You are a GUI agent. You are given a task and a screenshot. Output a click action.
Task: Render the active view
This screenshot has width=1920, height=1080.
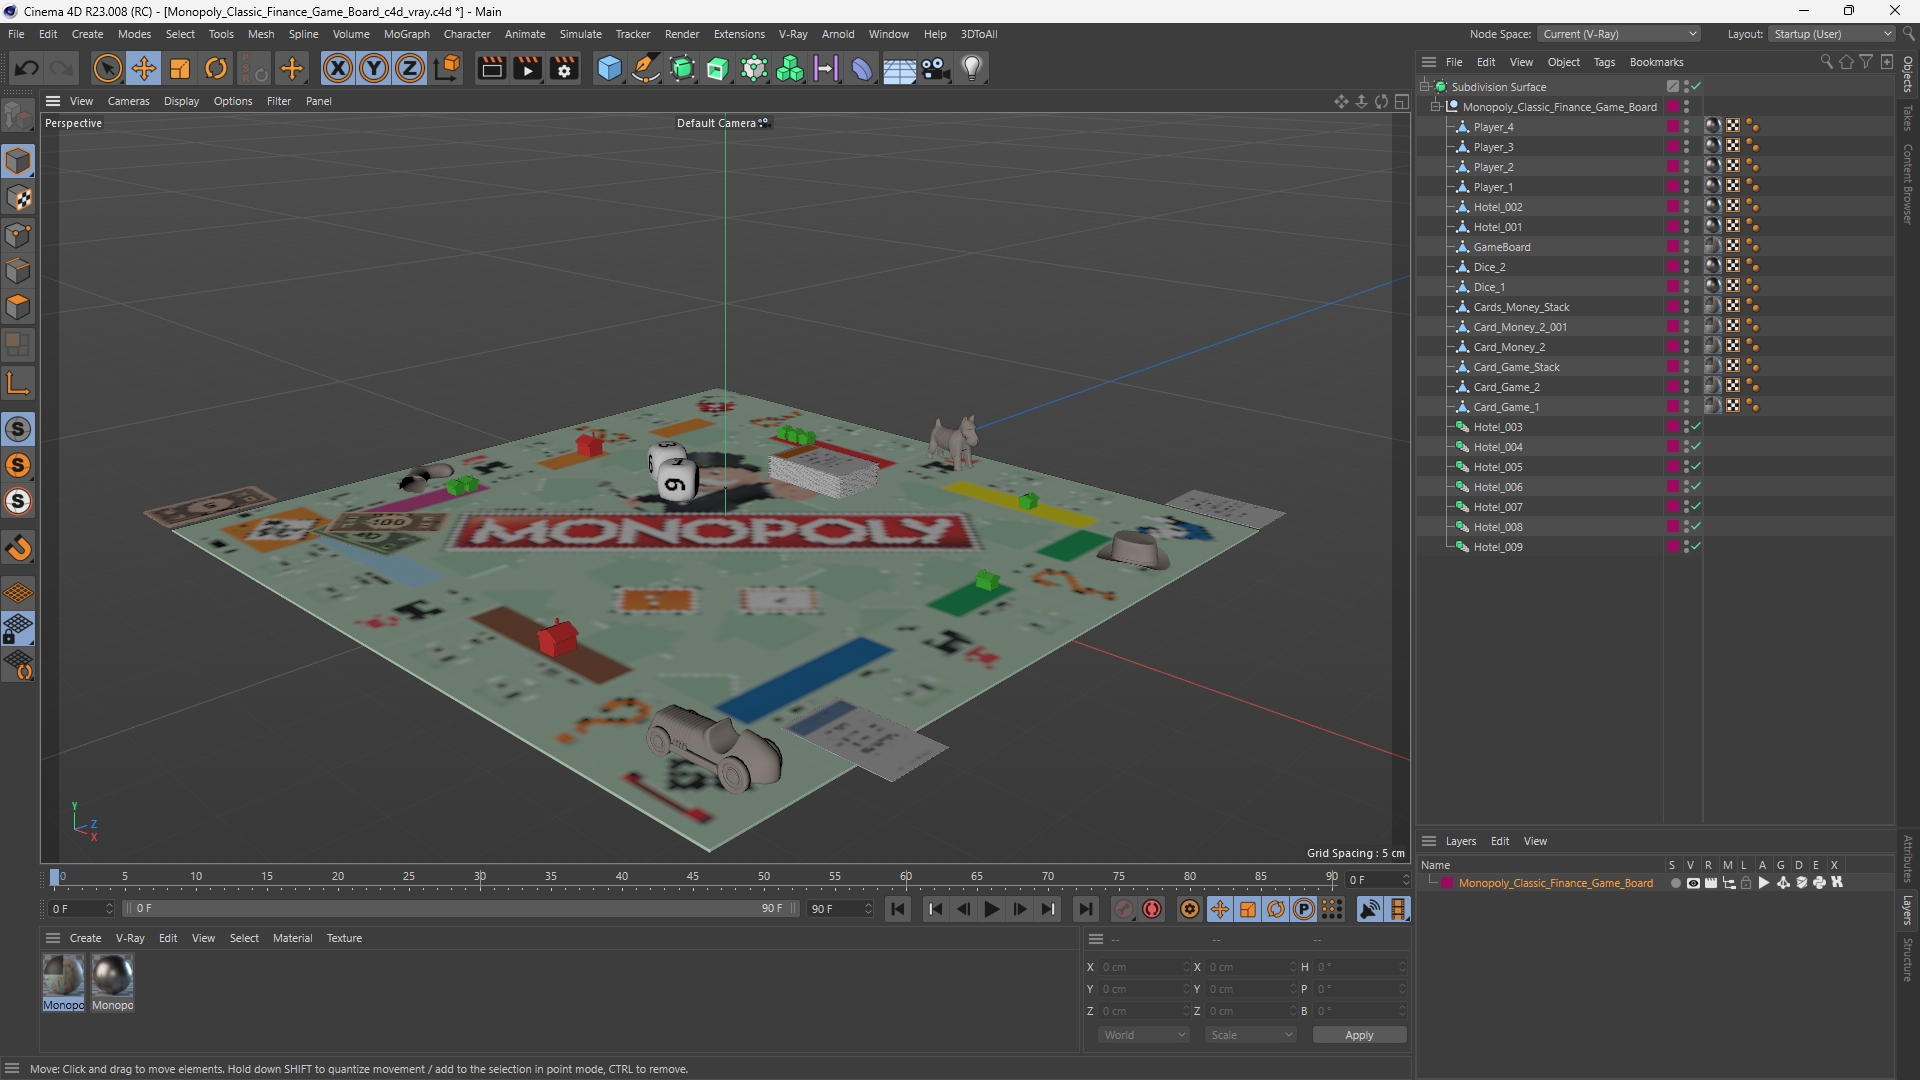coord(491,68)
